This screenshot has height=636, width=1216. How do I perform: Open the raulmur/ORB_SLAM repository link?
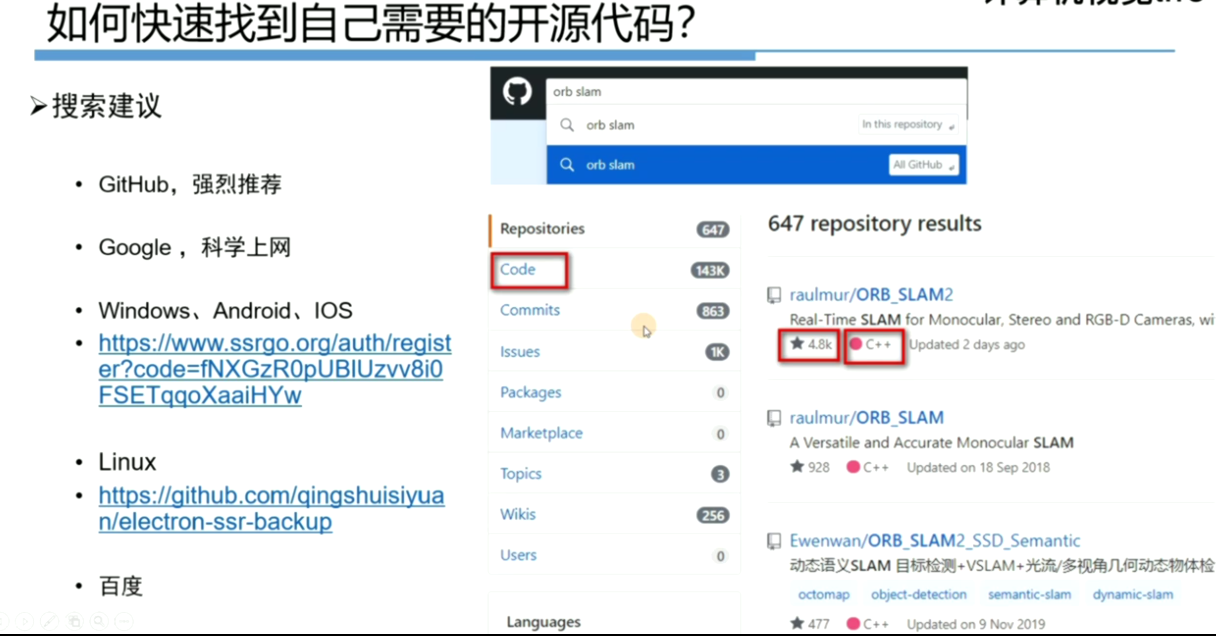866,418
